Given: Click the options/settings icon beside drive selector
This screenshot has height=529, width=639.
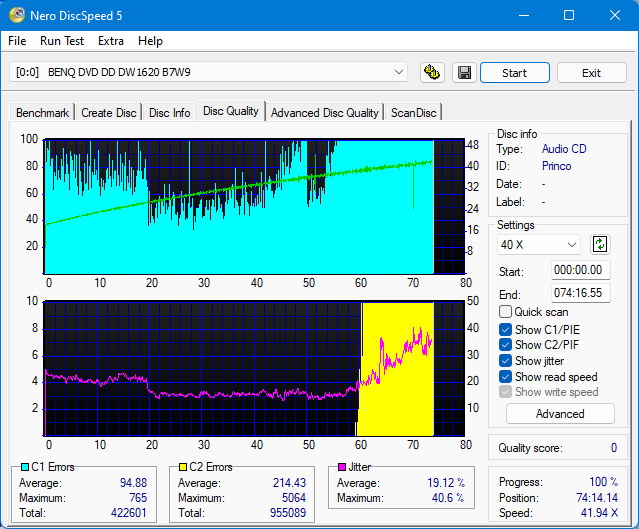Looking at the screenshot, I should [432, 73].
